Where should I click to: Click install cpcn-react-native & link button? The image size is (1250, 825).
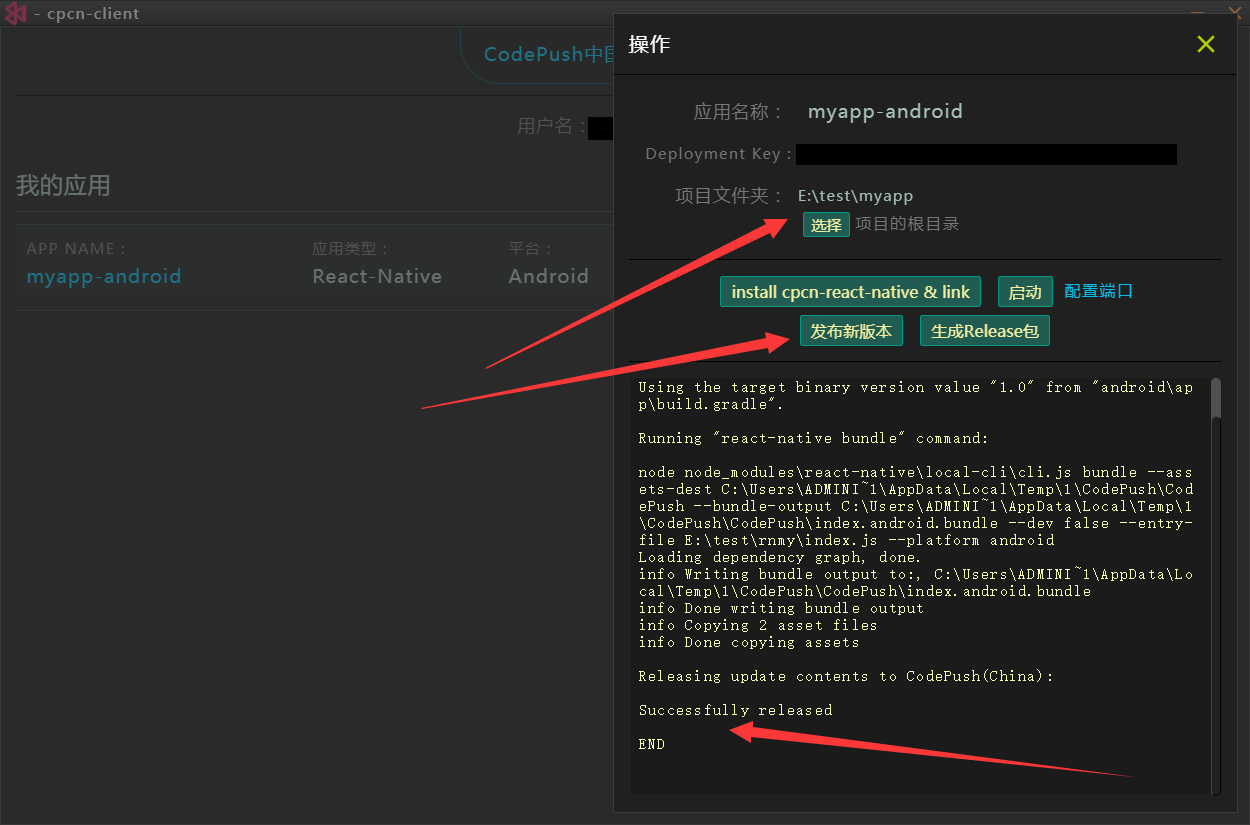tap(850, 292)
